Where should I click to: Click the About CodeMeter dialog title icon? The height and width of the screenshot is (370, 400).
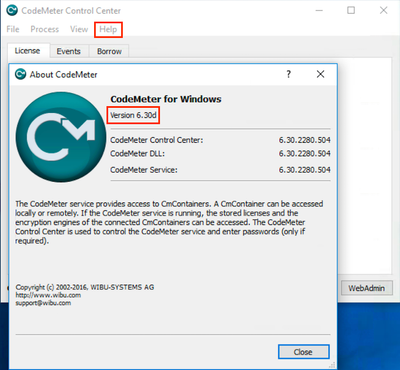tap(20, 74)
